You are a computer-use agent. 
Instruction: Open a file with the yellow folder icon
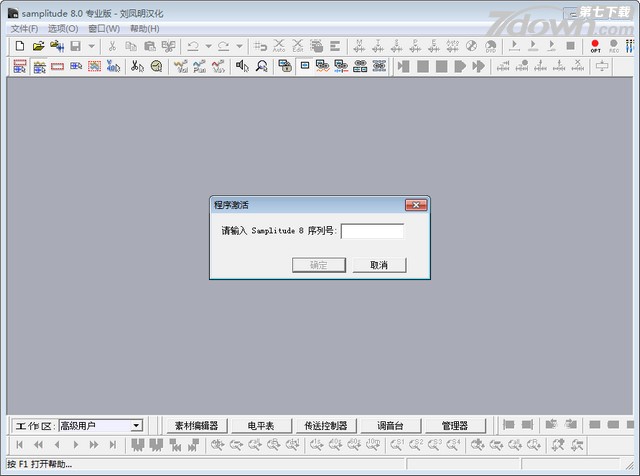[x=38, y=46]
